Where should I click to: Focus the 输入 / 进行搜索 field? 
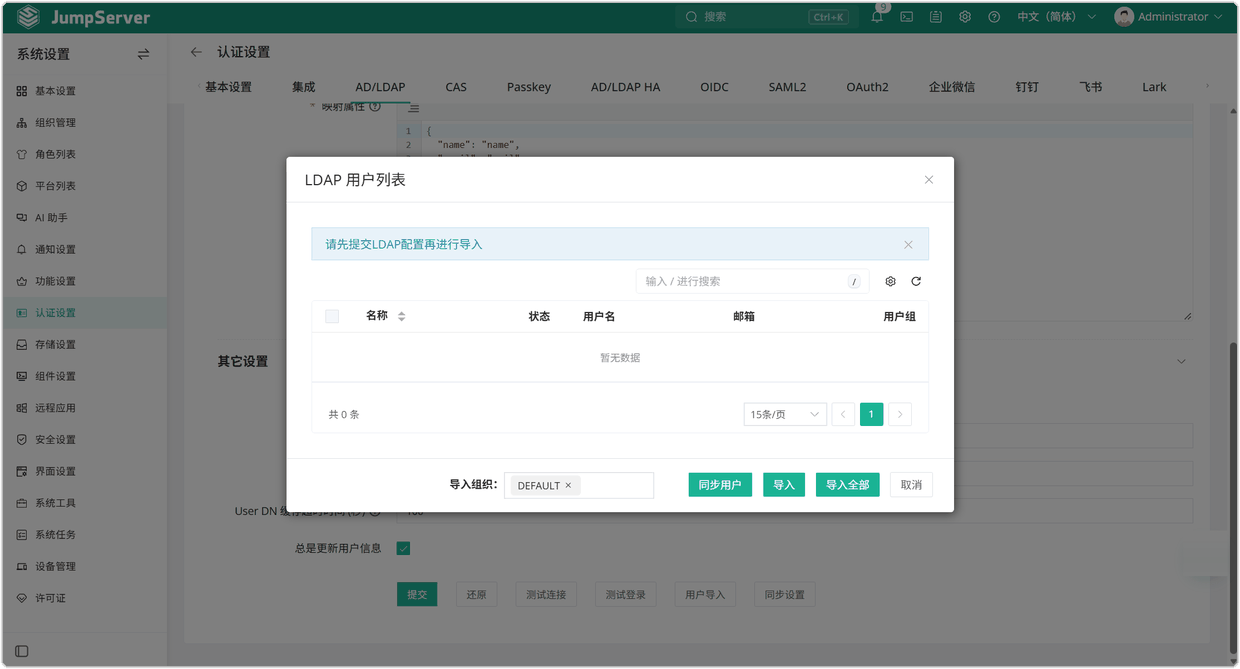(x=752, y=282)
